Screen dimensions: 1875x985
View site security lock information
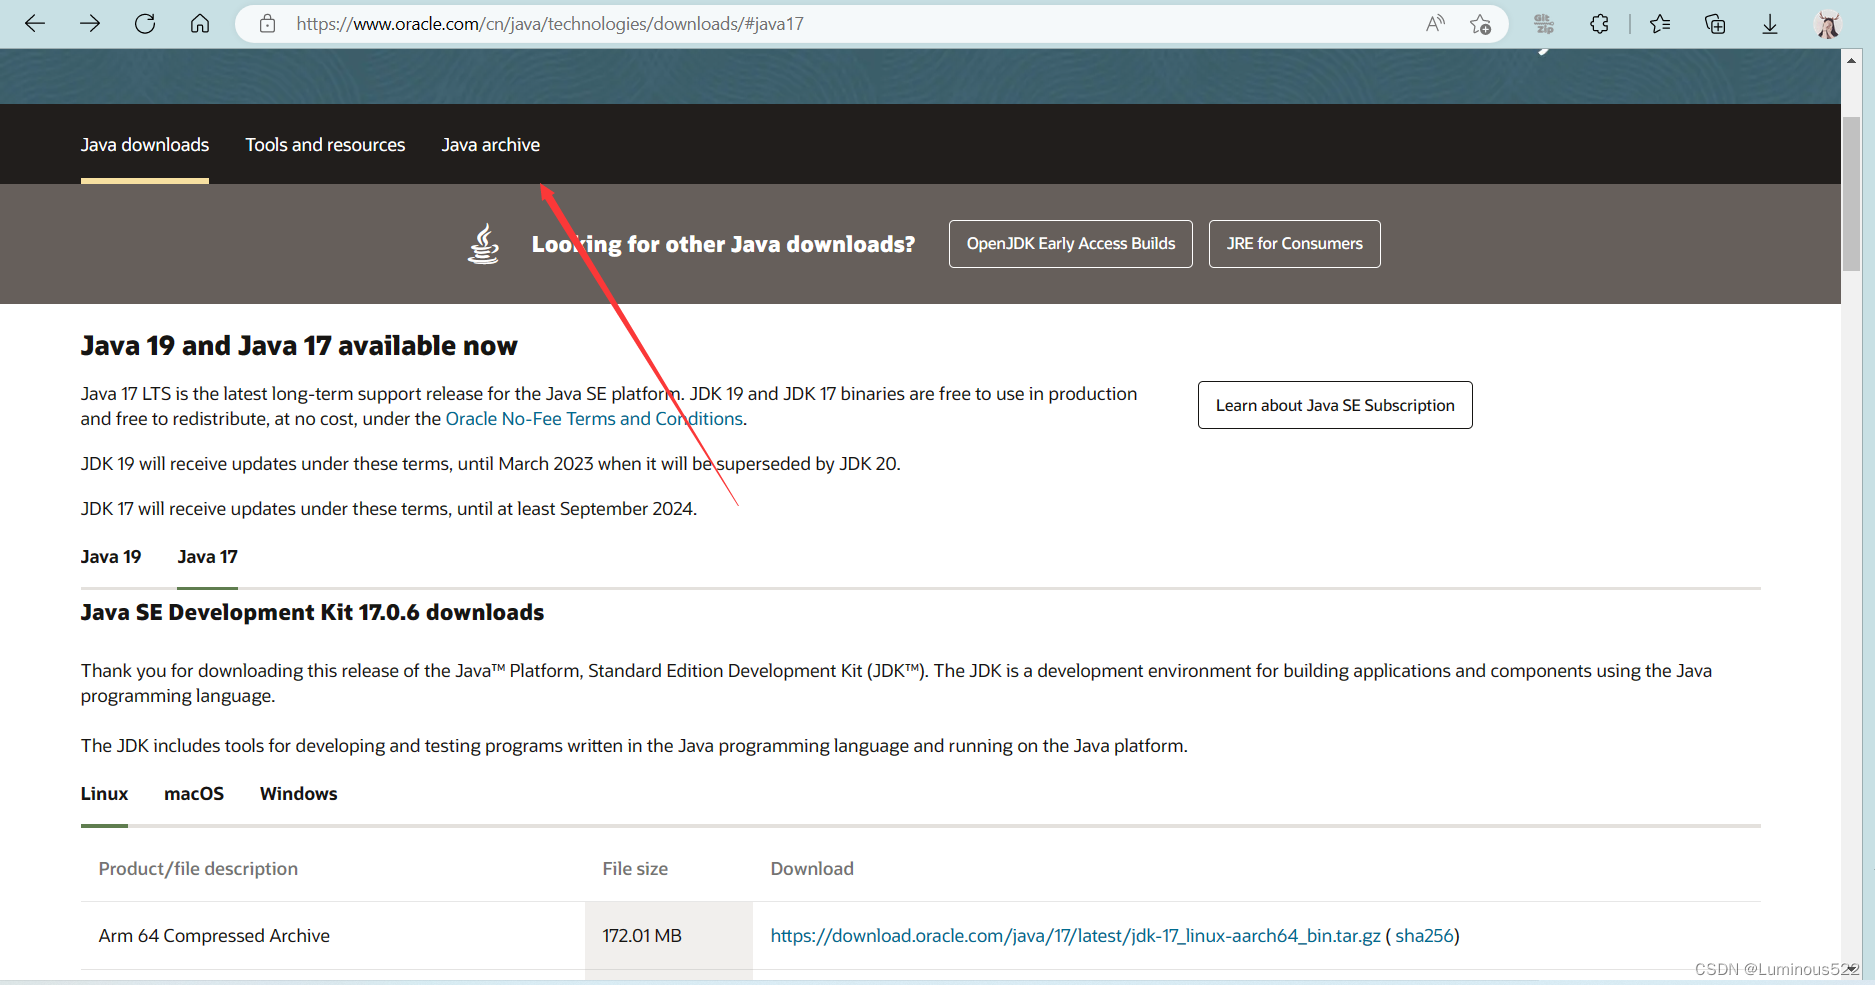click(x=267, y=23)
